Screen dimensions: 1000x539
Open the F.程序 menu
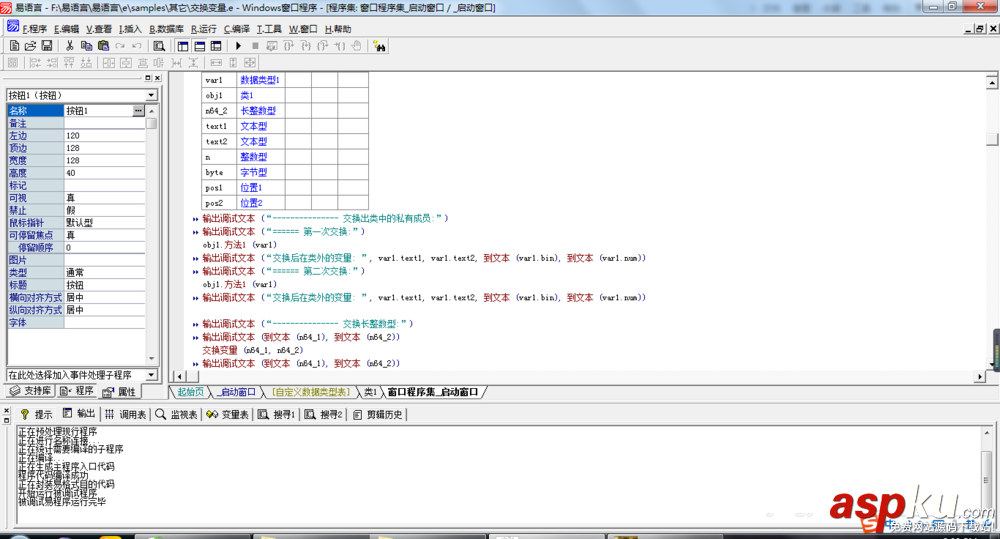(34, 29)
